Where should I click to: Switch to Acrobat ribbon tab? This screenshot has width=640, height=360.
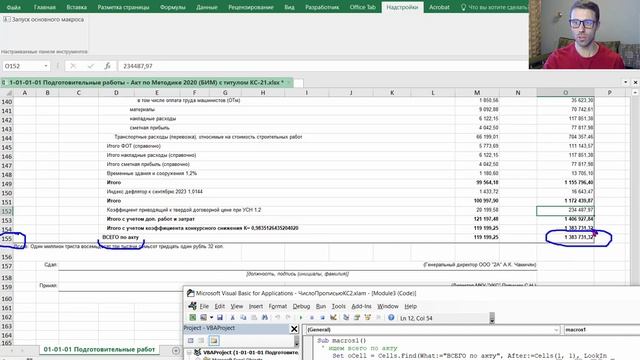[x=439, y=7]
